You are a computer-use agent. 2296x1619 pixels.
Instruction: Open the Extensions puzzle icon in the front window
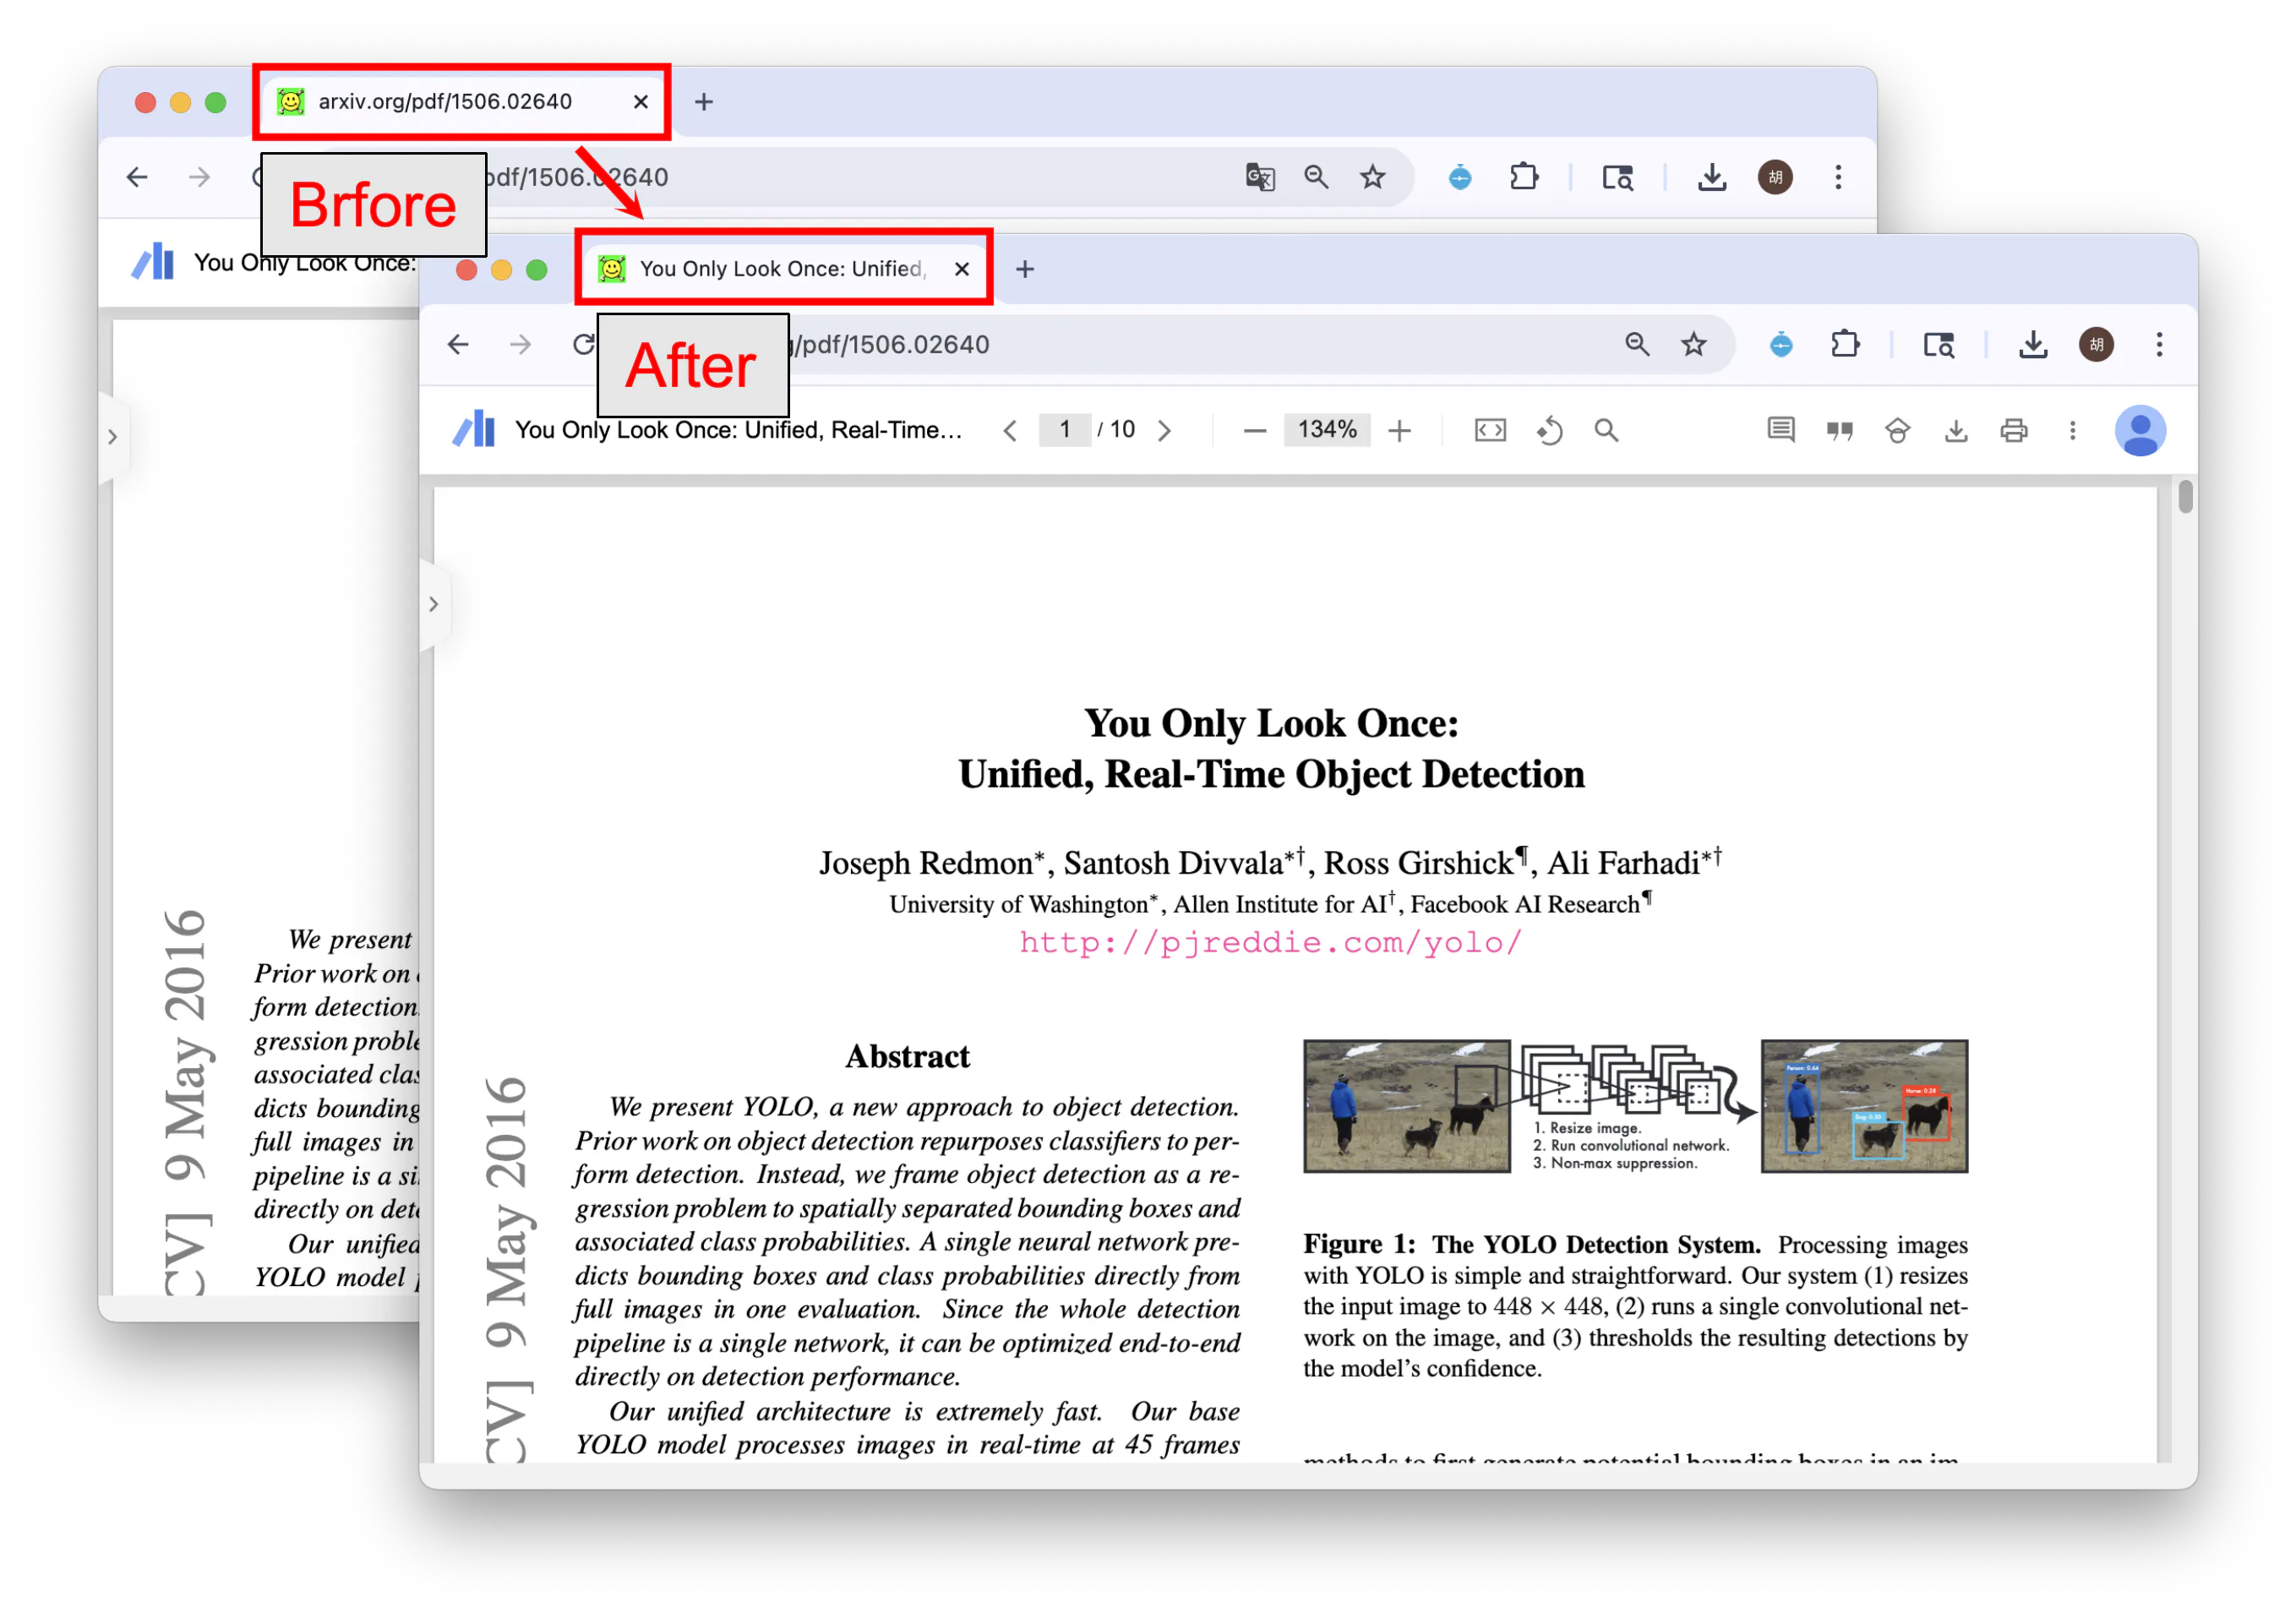(1845, 345)
